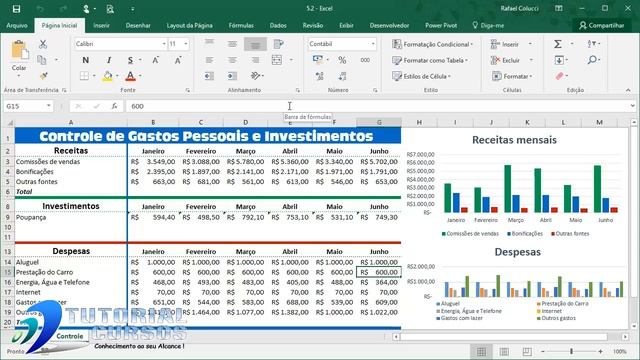
Task: Open the Estilos de Célula gallery
Action: (x=421, y=76)
